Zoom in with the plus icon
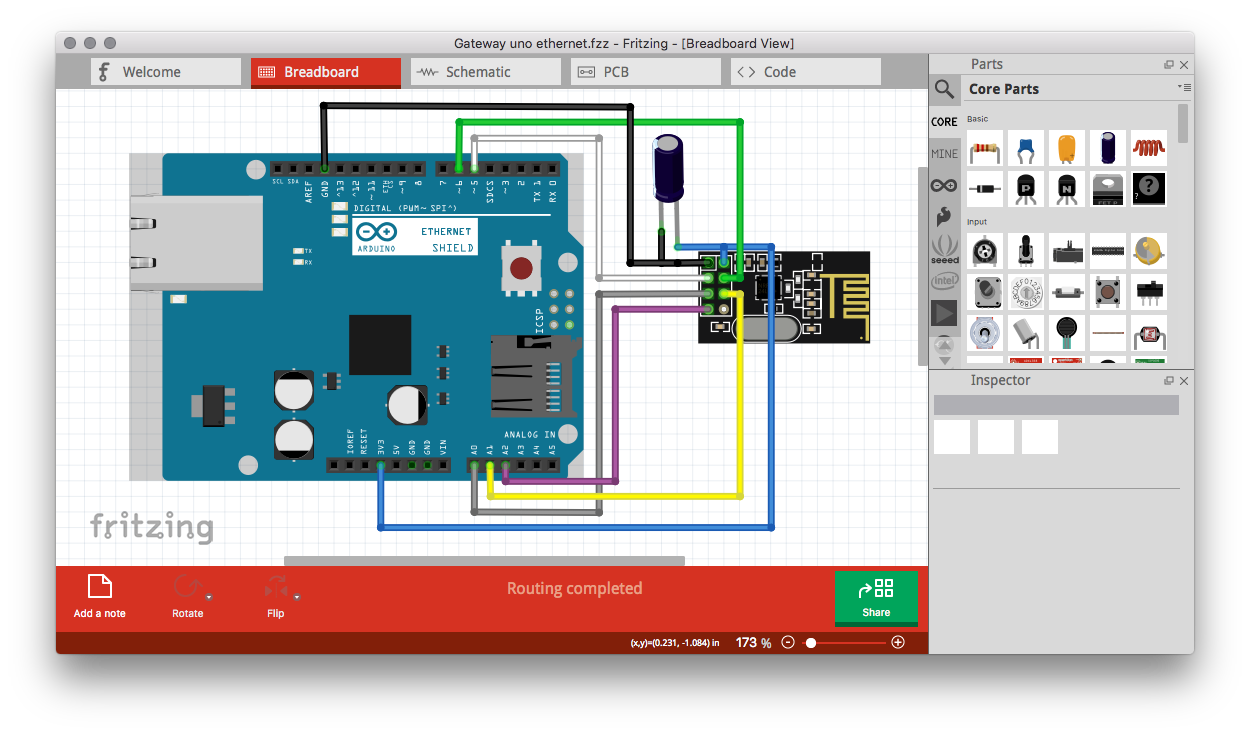Screen dimensions: 1250x734 pos(898,642)
